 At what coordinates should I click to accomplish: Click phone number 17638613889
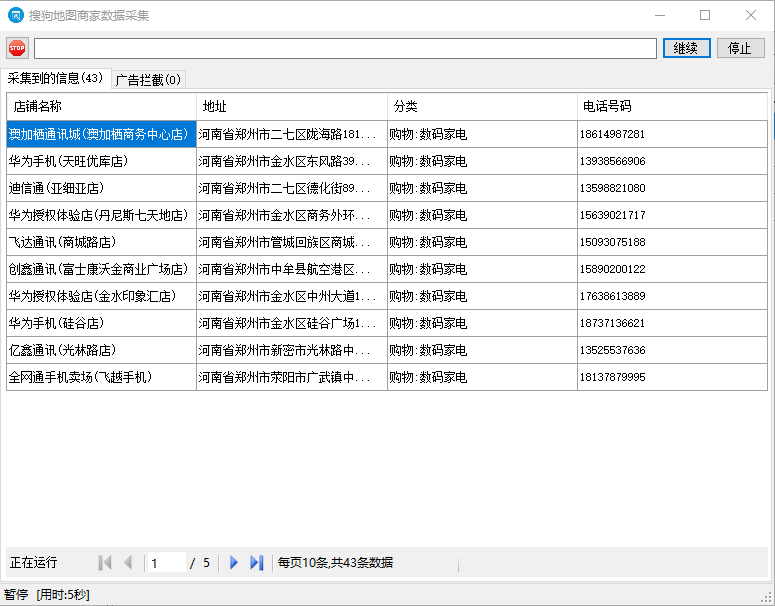point(612,296)
